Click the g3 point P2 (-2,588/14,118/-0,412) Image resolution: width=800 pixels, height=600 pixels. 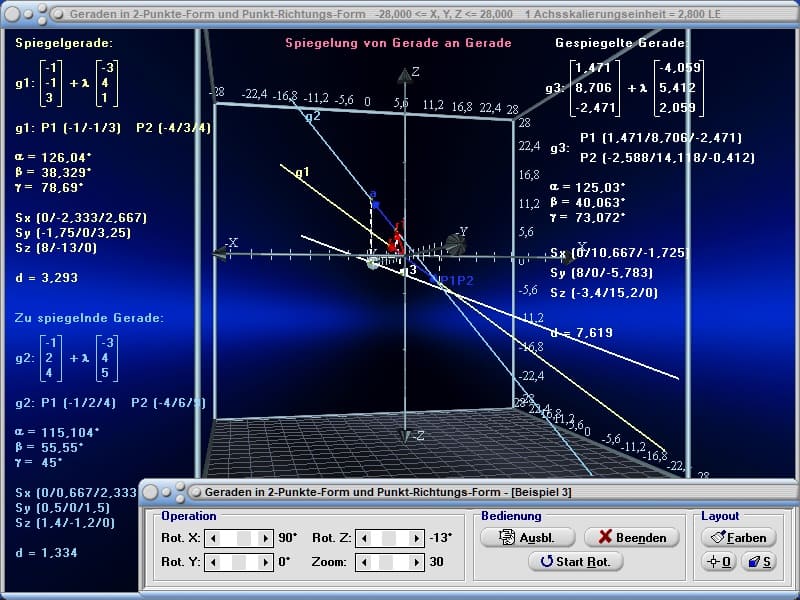[x=668, y=158]
